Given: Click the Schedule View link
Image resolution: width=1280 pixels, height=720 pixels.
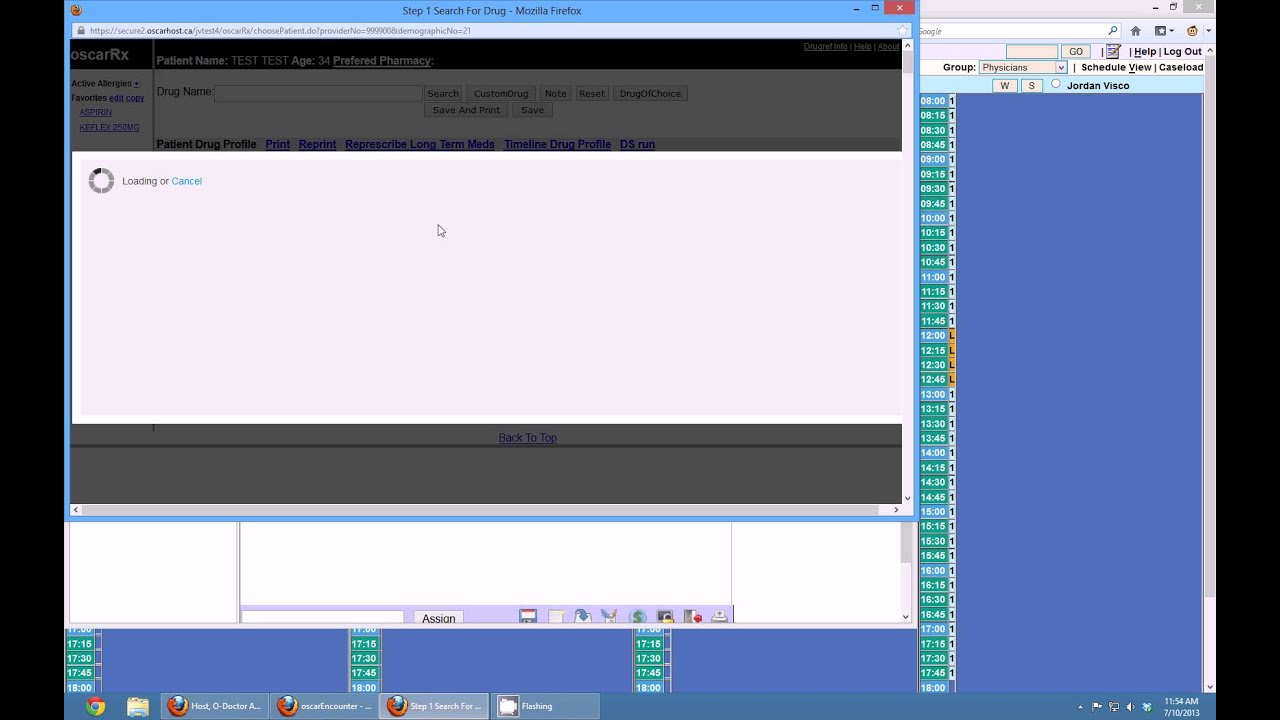Looking at the screenshot, I should 1116,67.
